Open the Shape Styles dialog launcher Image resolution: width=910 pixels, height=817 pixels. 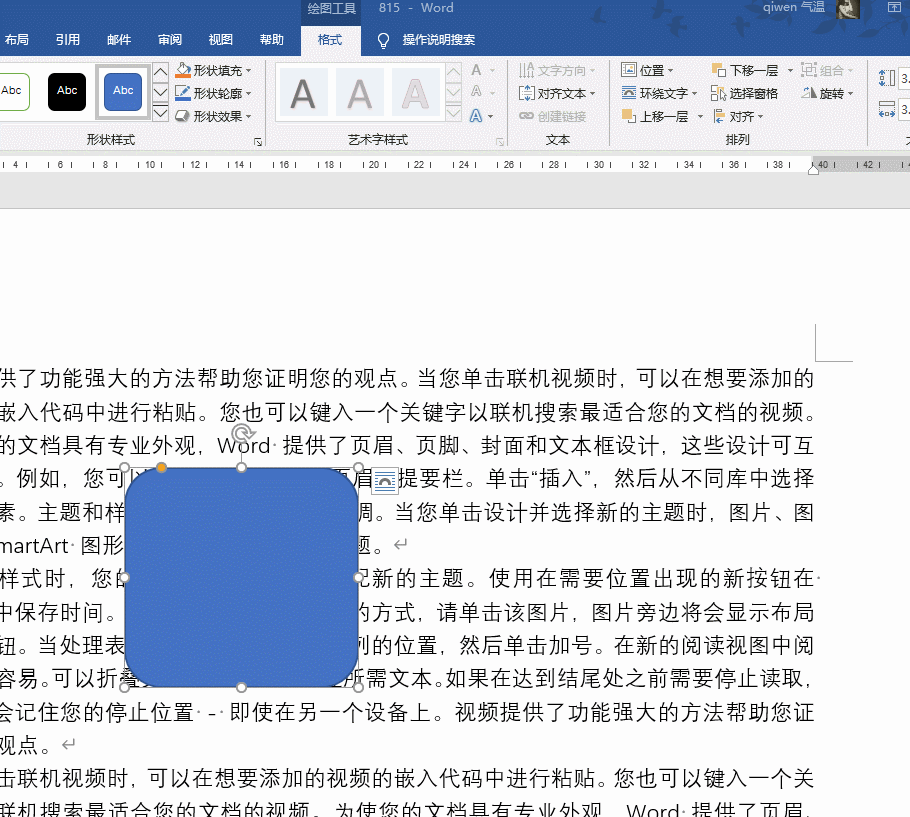tap(258, 142)
